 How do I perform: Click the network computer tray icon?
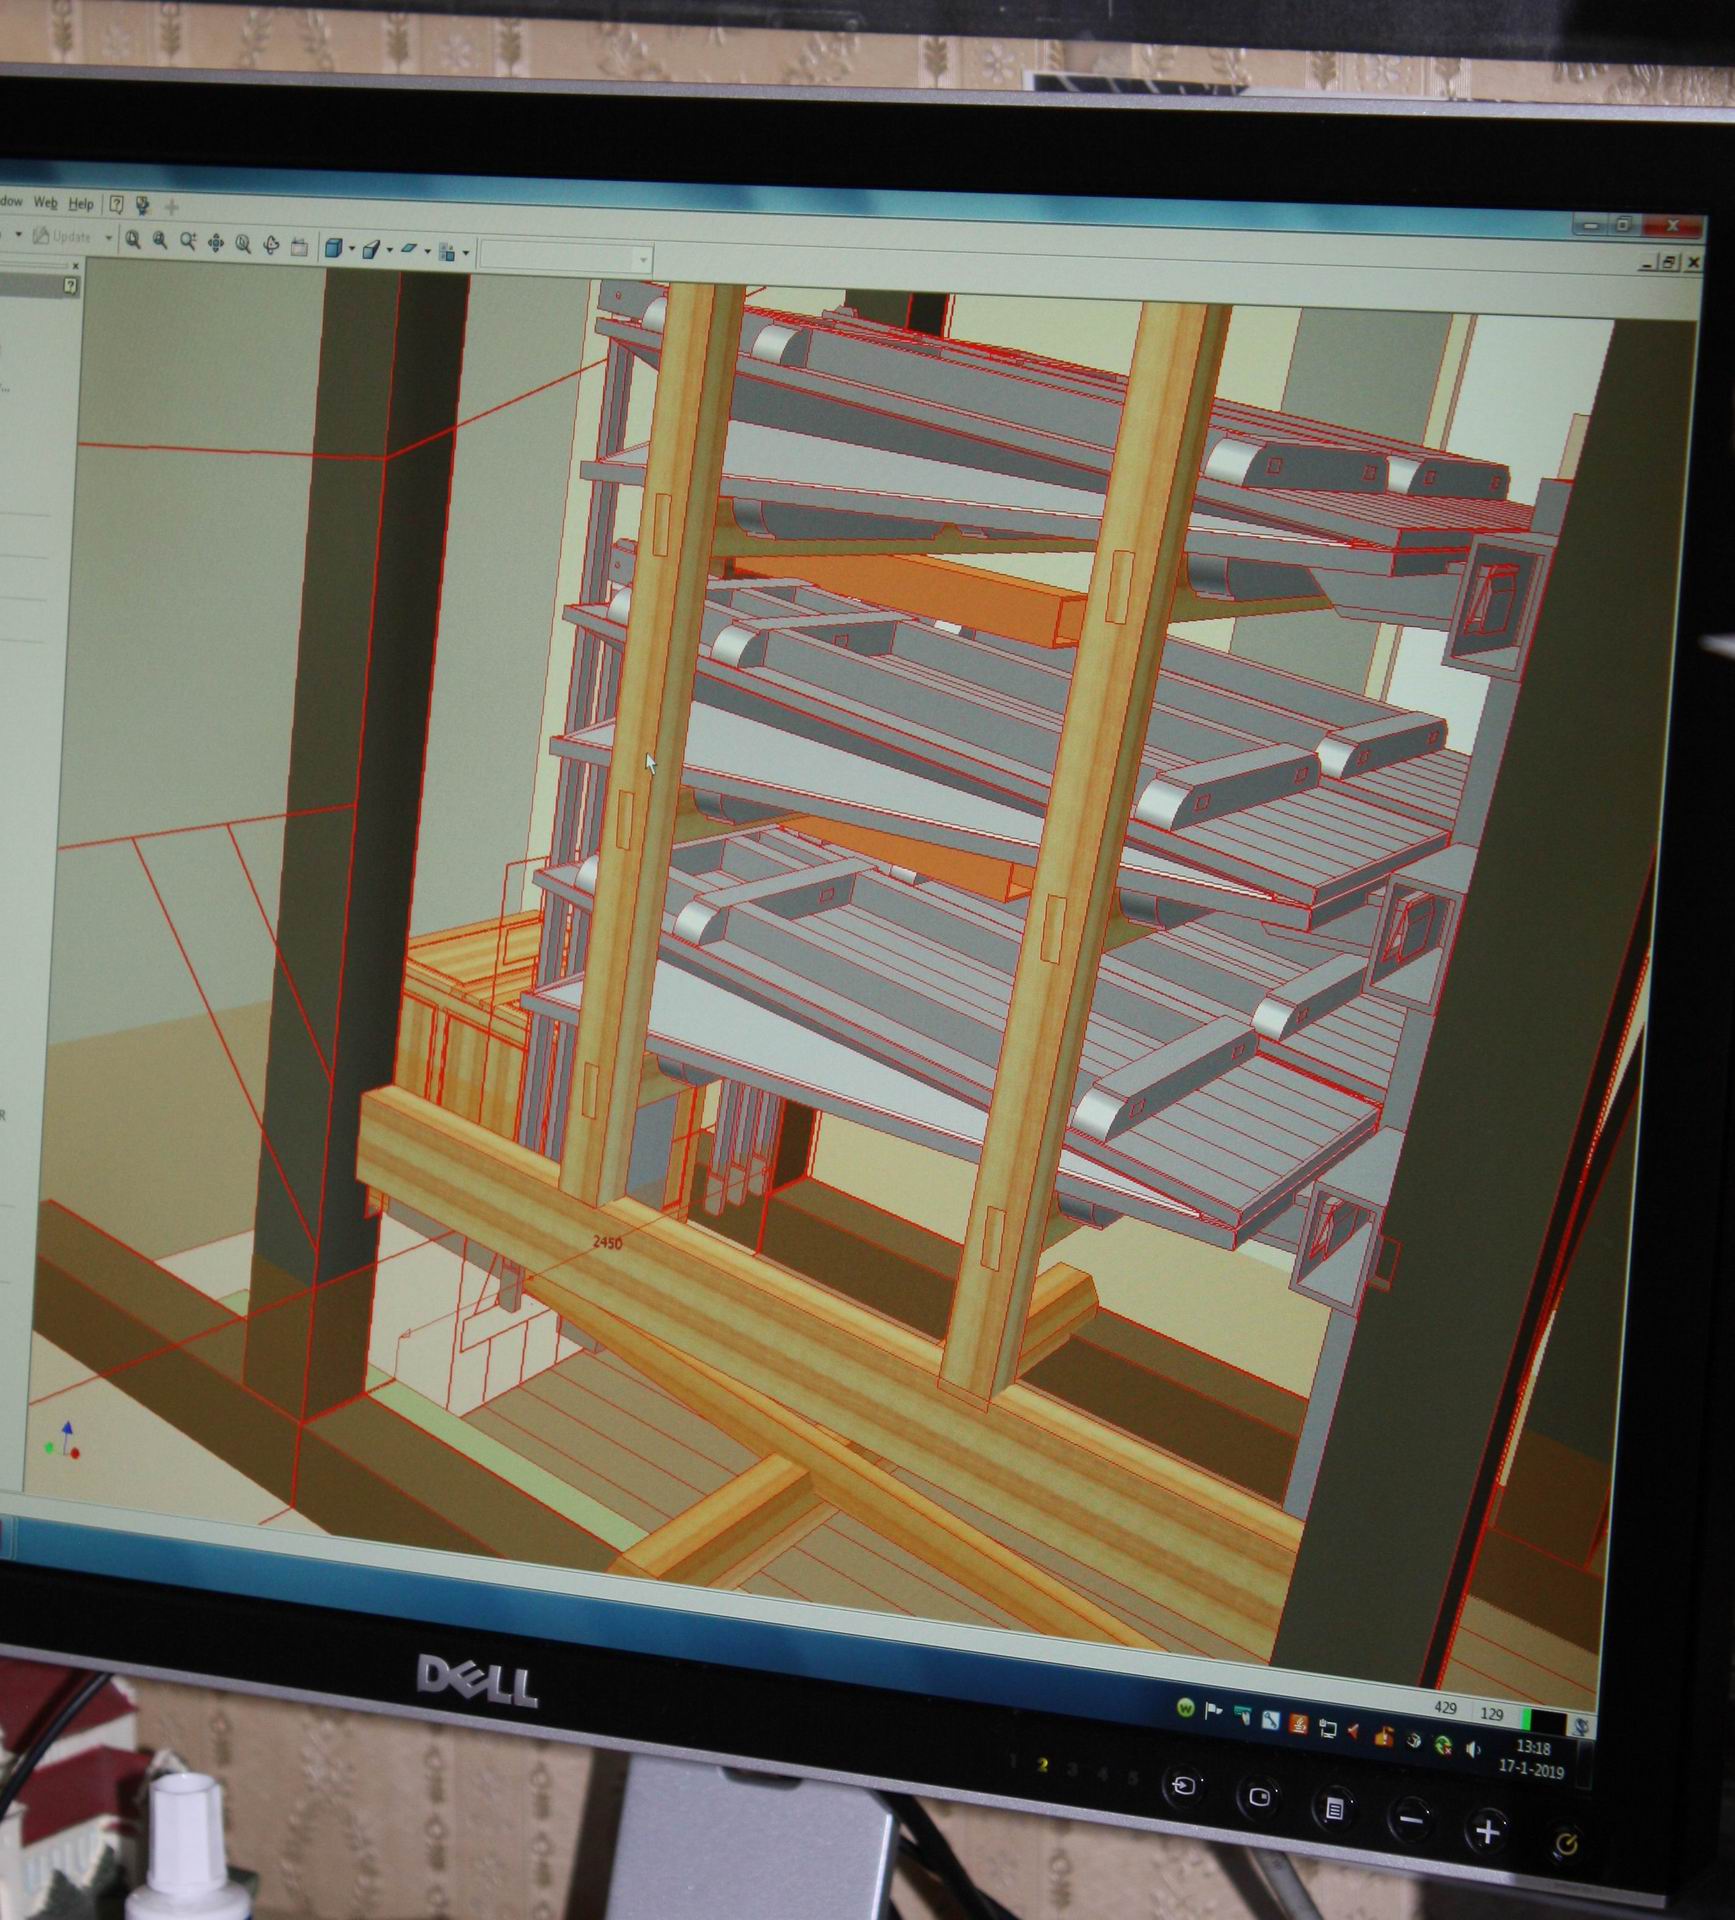click(1328, 1728)
